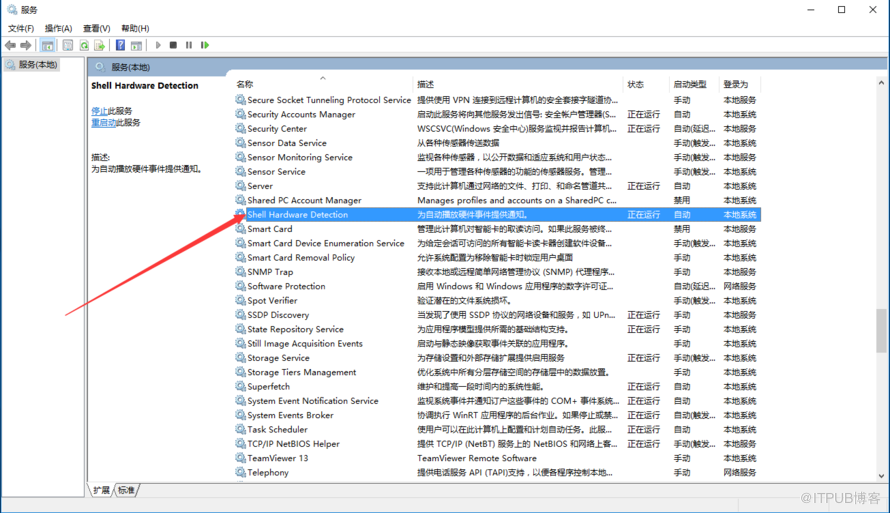Viewport: 890px width, 513px height.
Task: Open the 文件(F) menu
Action: (x=20, y=28)
